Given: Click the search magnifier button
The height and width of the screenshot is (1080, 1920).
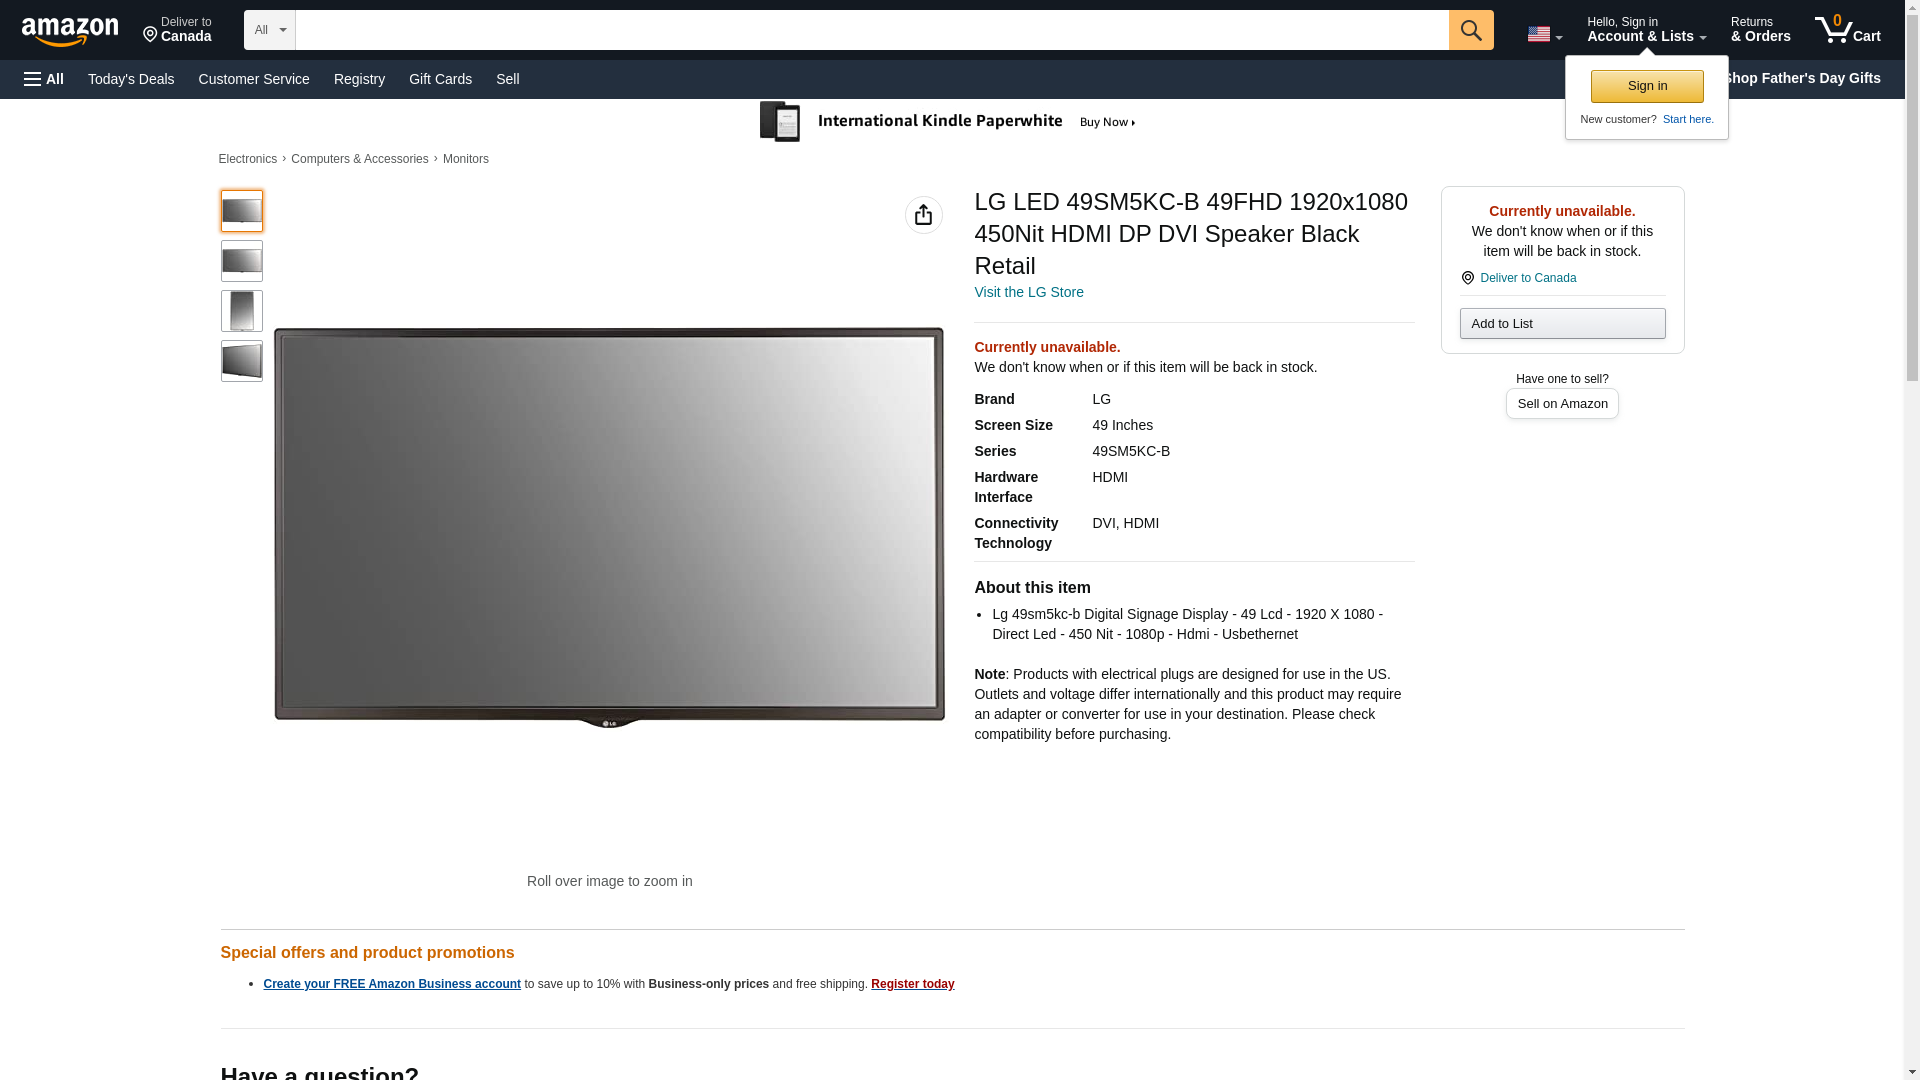Looking at the screenshot, I should coord(1470,30).
